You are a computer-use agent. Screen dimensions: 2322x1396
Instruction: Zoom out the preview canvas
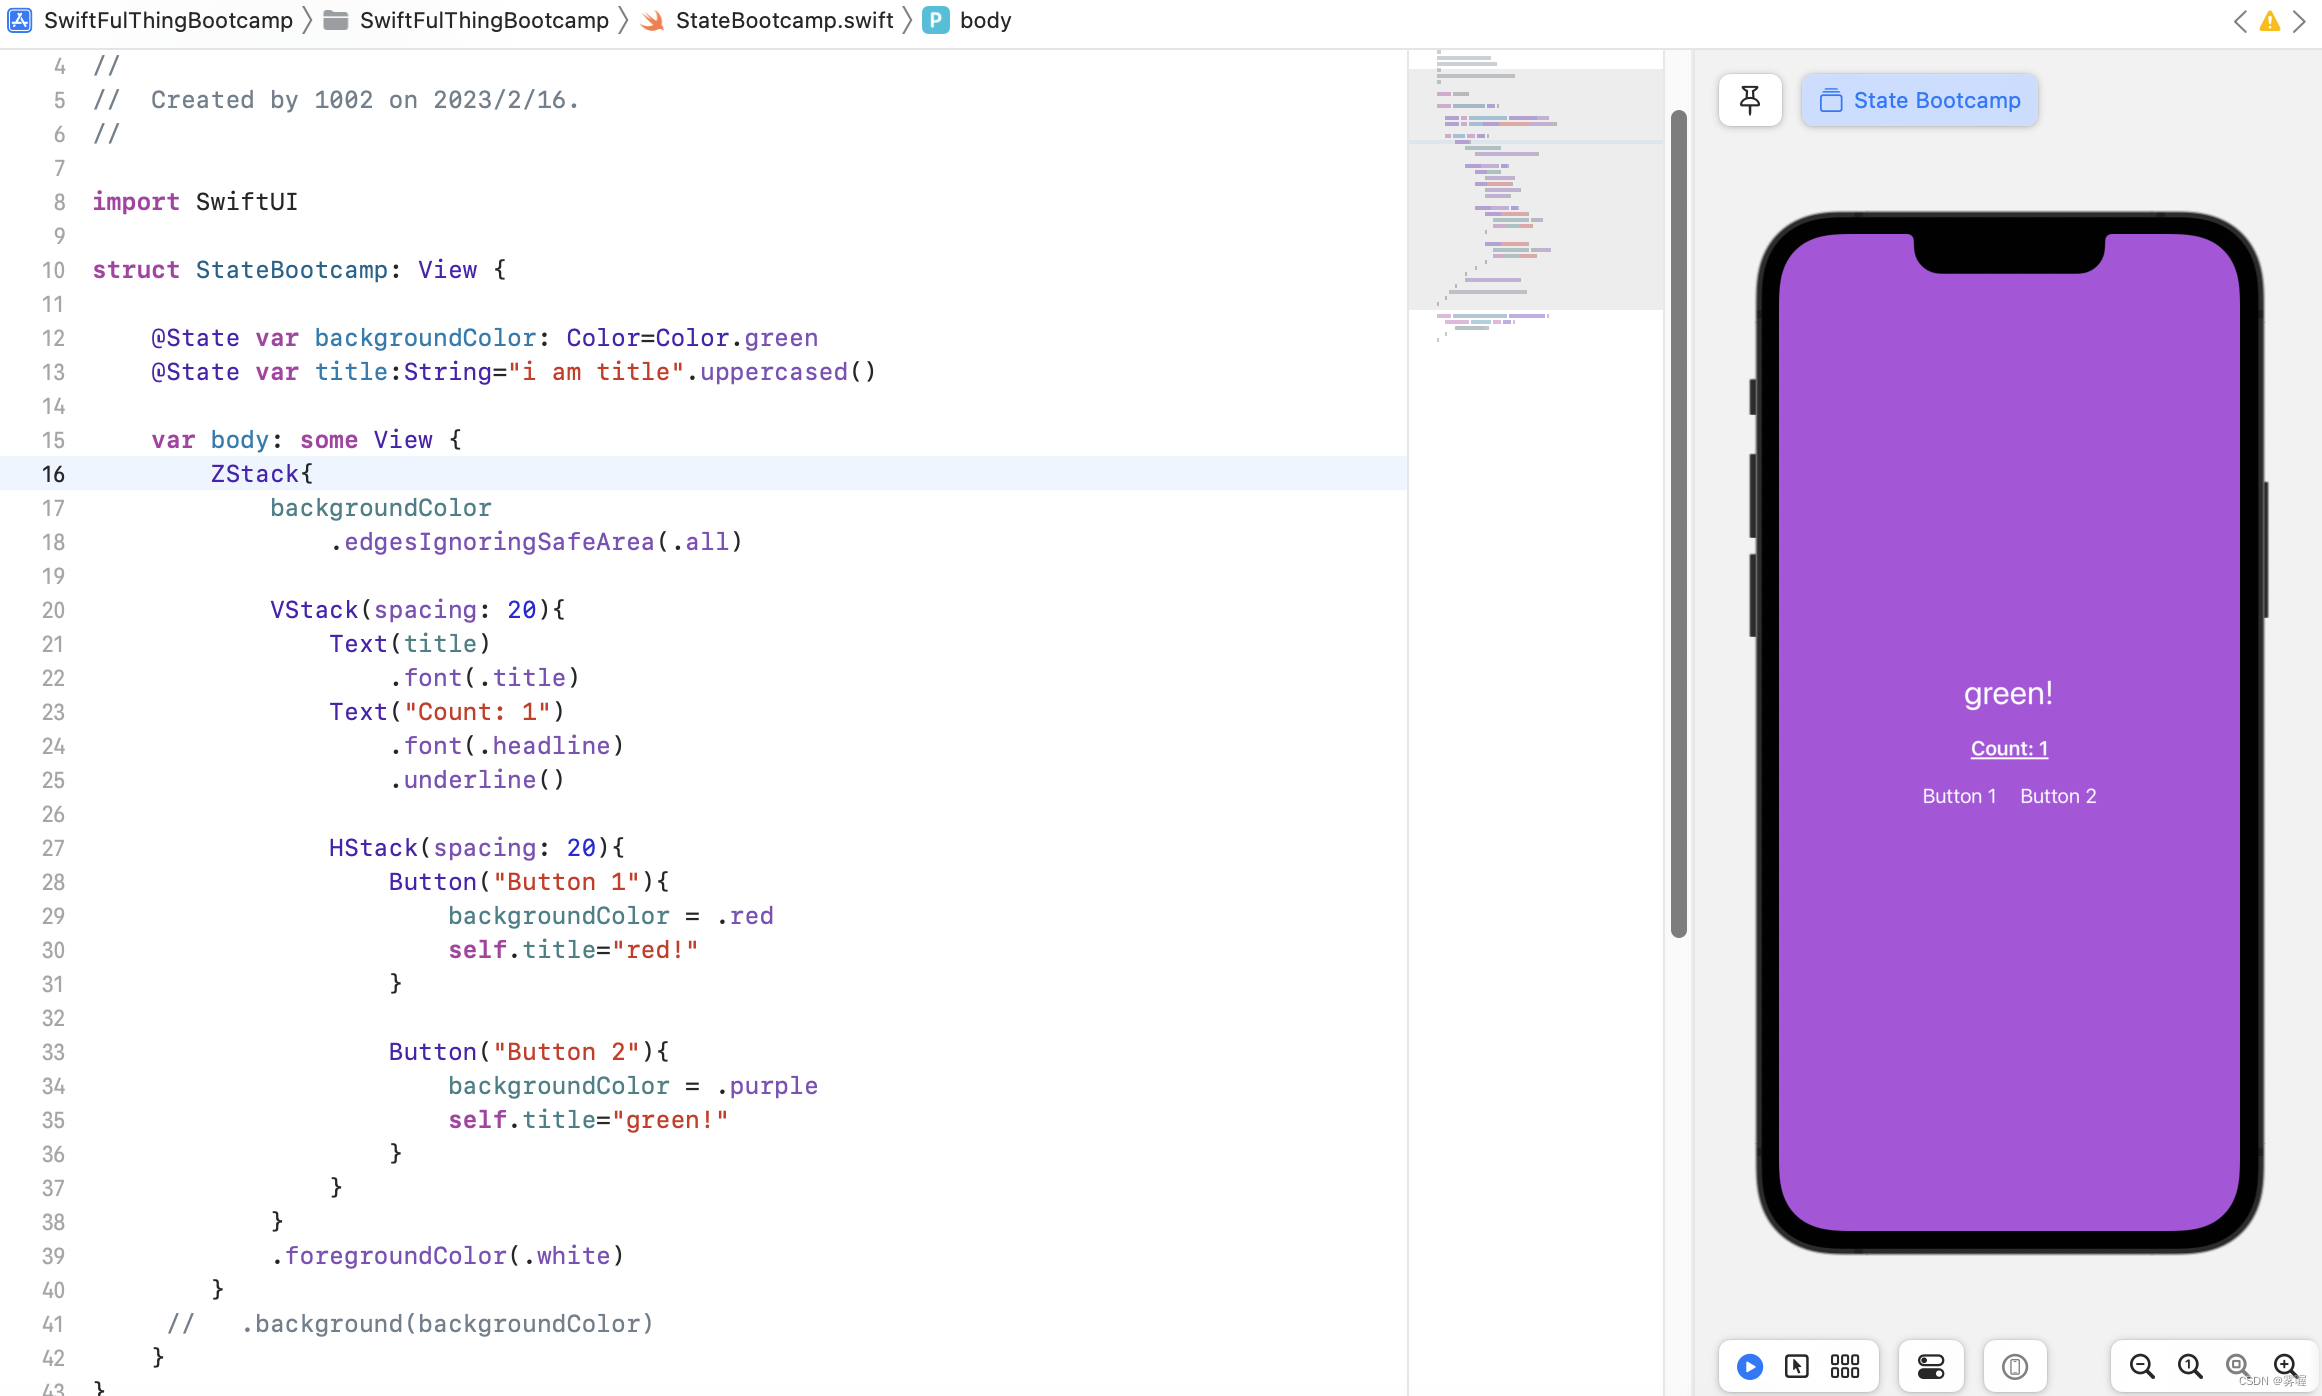coord(2141,1366)
